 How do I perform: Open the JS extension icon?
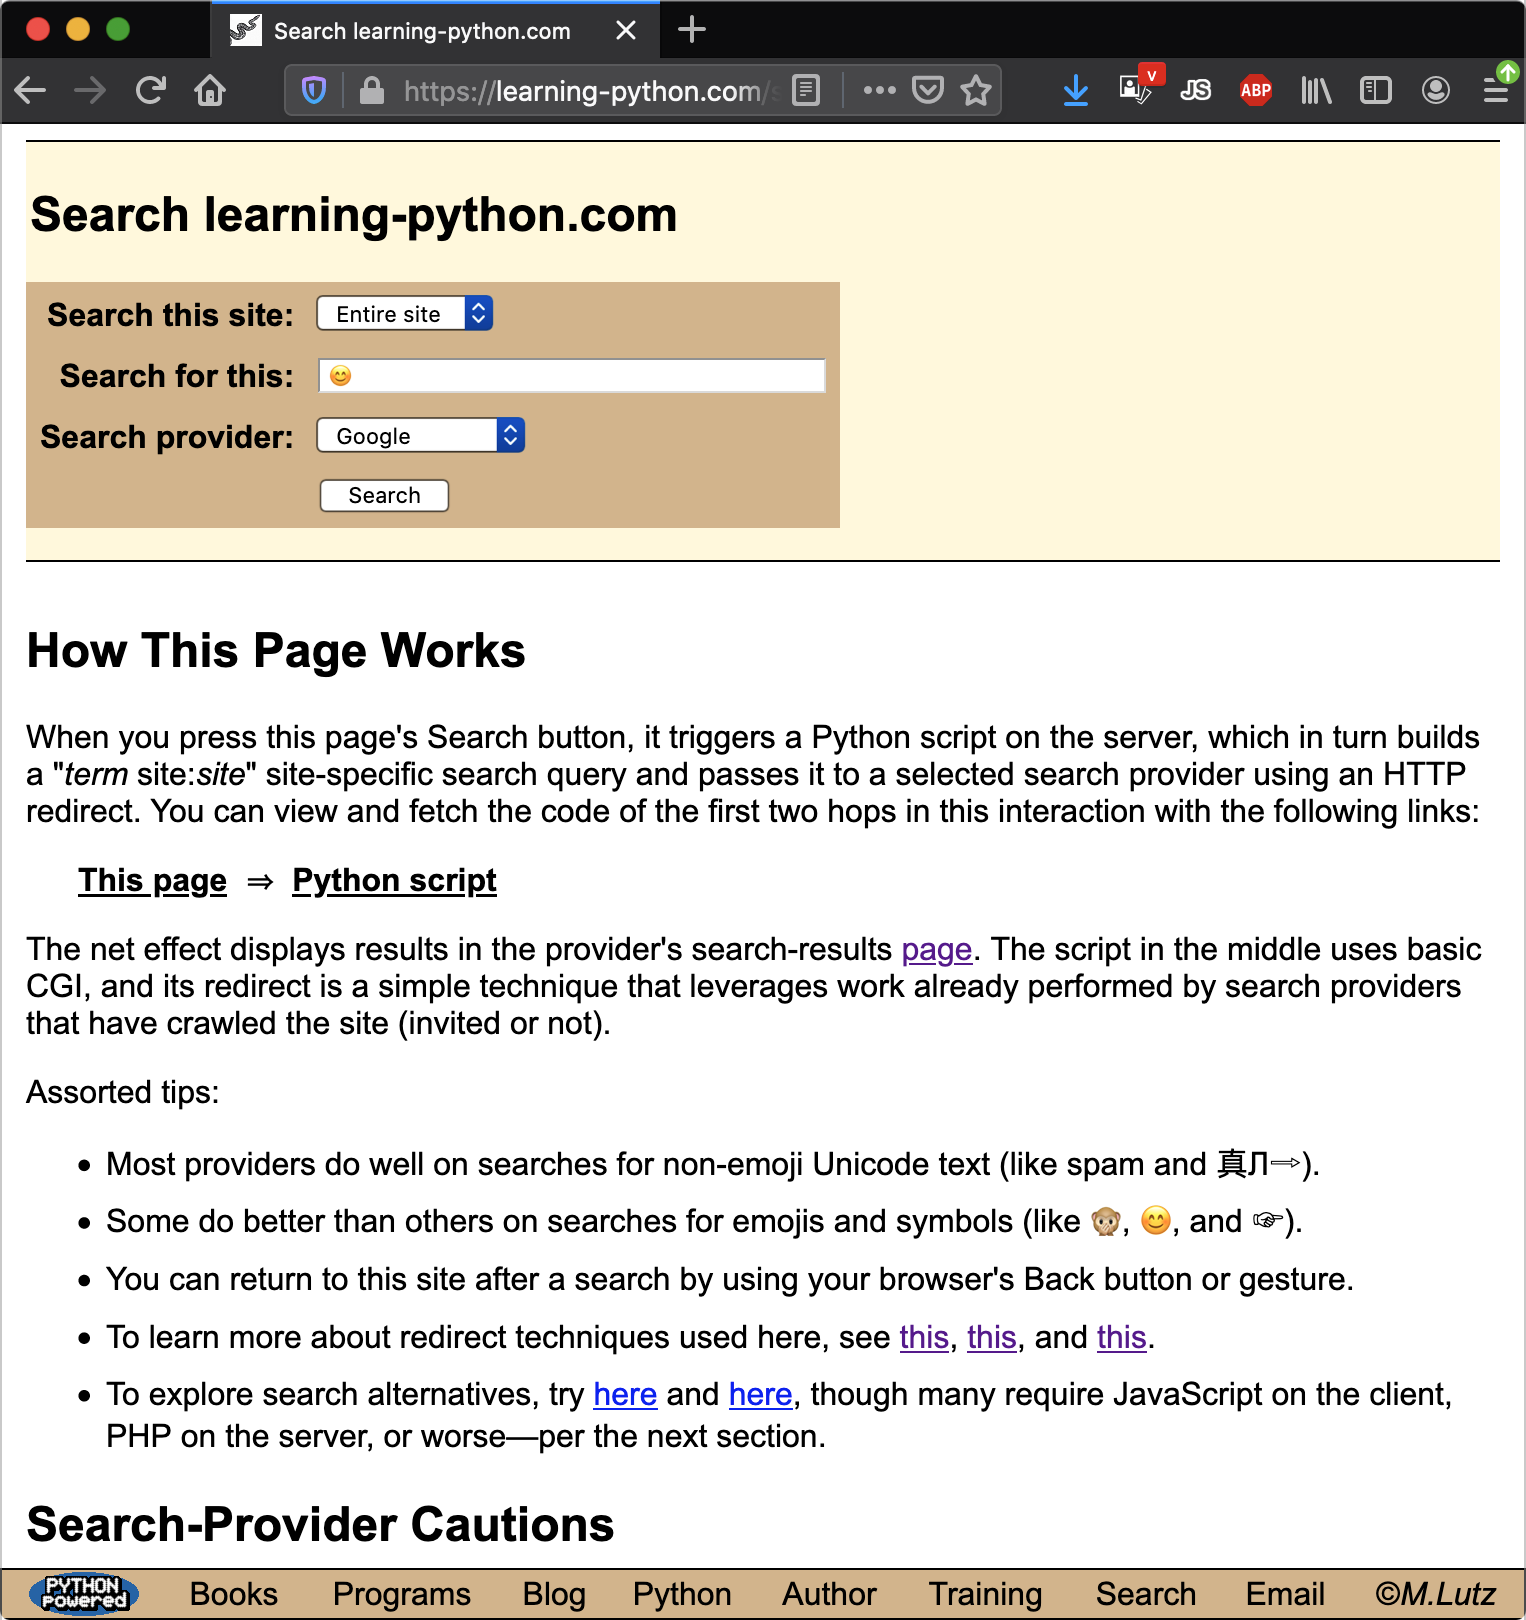click(x=1195, y=91)
